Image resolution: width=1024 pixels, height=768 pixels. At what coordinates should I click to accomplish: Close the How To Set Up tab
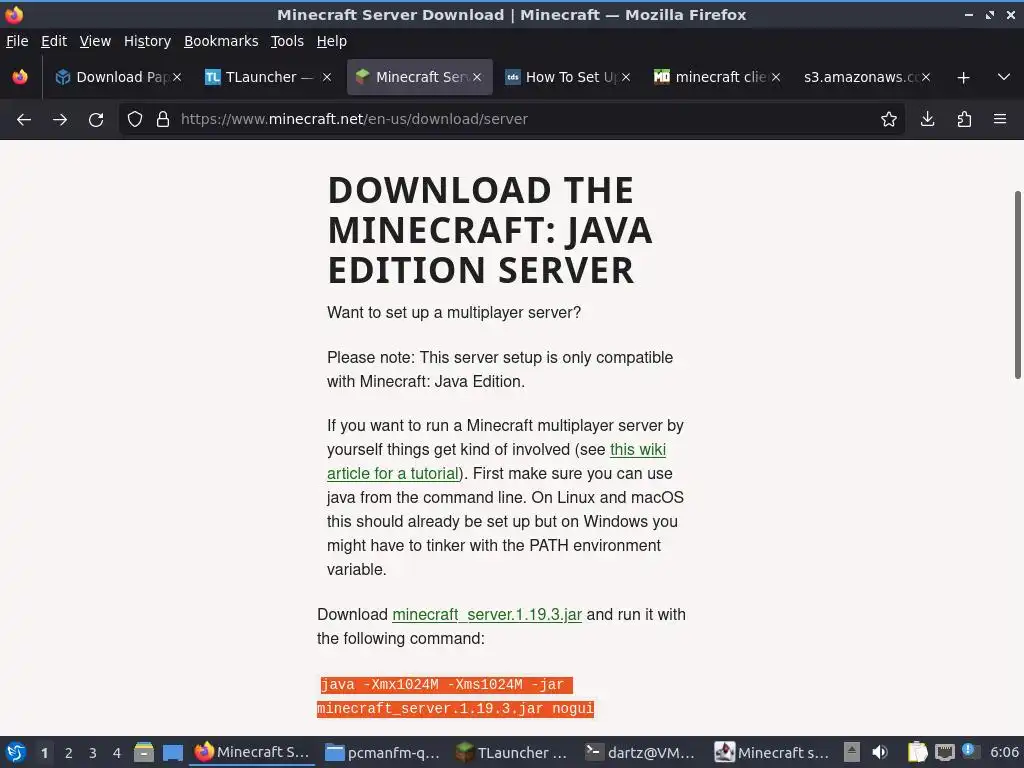click(626, 77)
